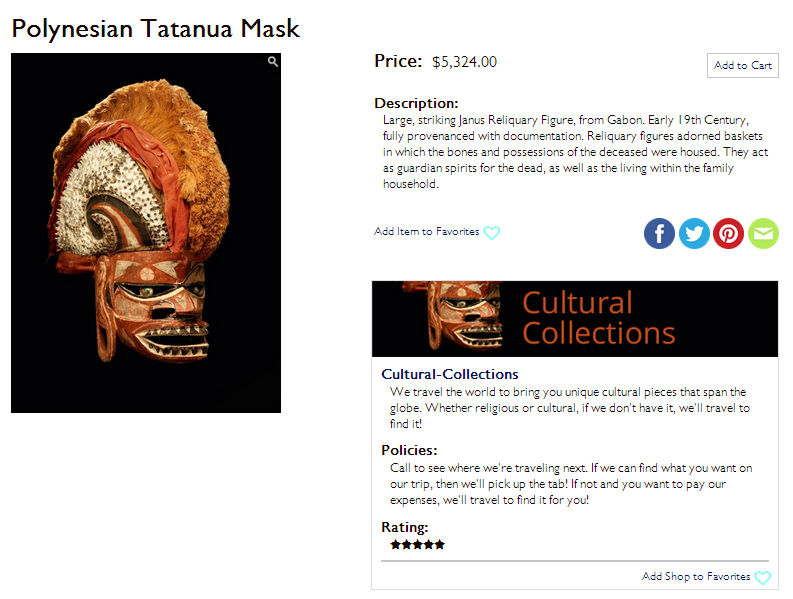This screenshot has height=599, width=793.
Task: Click the five-star shop rating
Action: point(417,545)
